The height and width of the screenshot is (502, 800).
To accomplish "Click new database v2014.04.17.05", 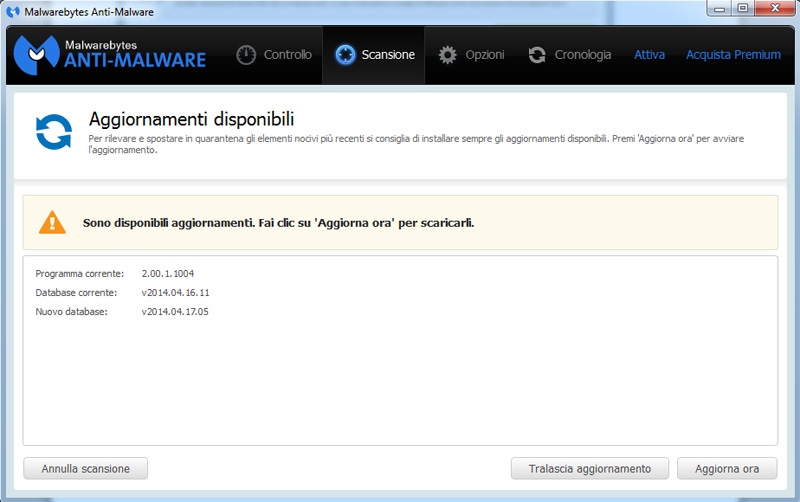I will tap(175, 311).
